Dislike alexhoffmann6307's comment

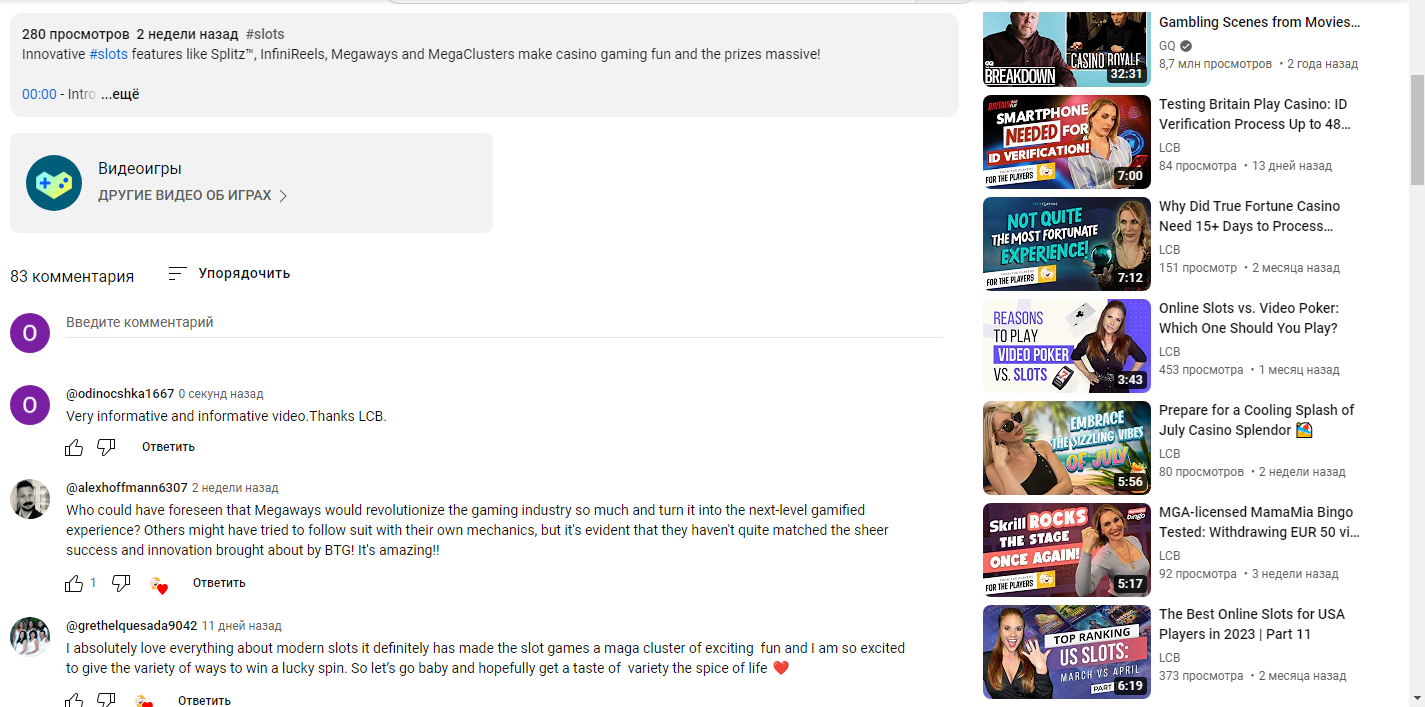[x=121, y=583]
